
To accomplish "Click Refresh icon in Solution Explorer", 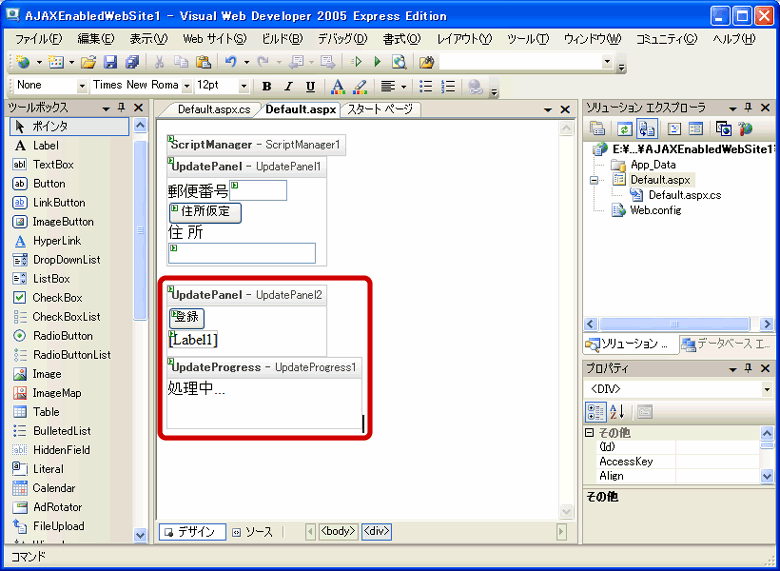I will pos(625,129).
